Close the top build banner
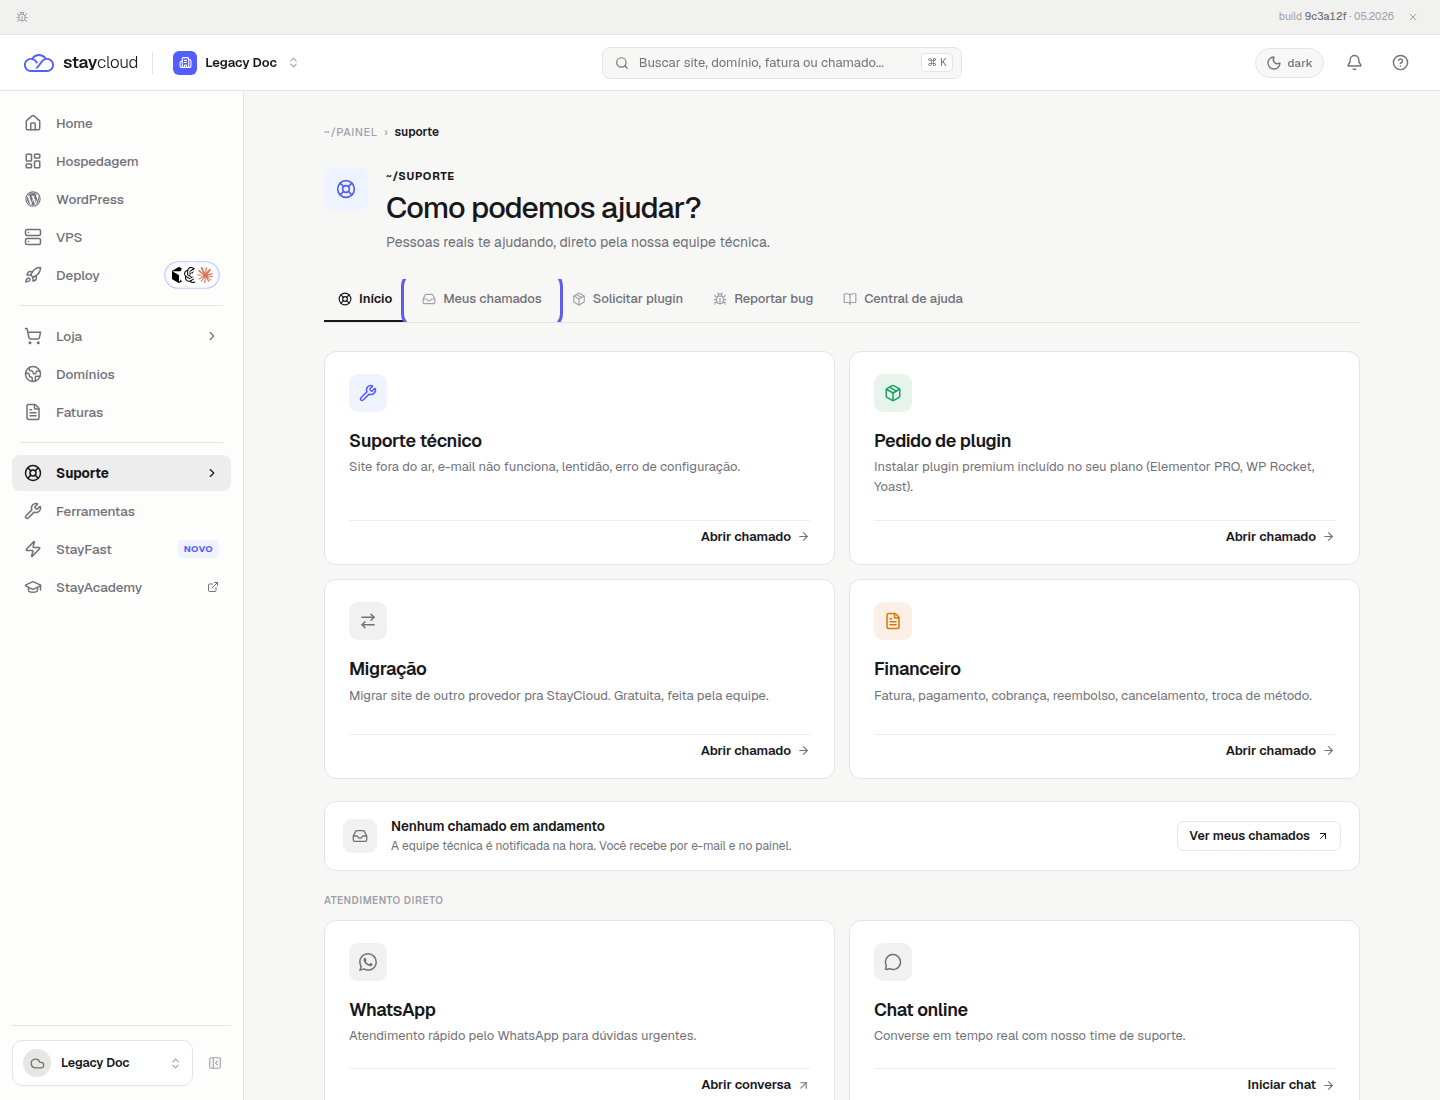Viewport: 1440px width, 1100px height. coord(1413,17)
